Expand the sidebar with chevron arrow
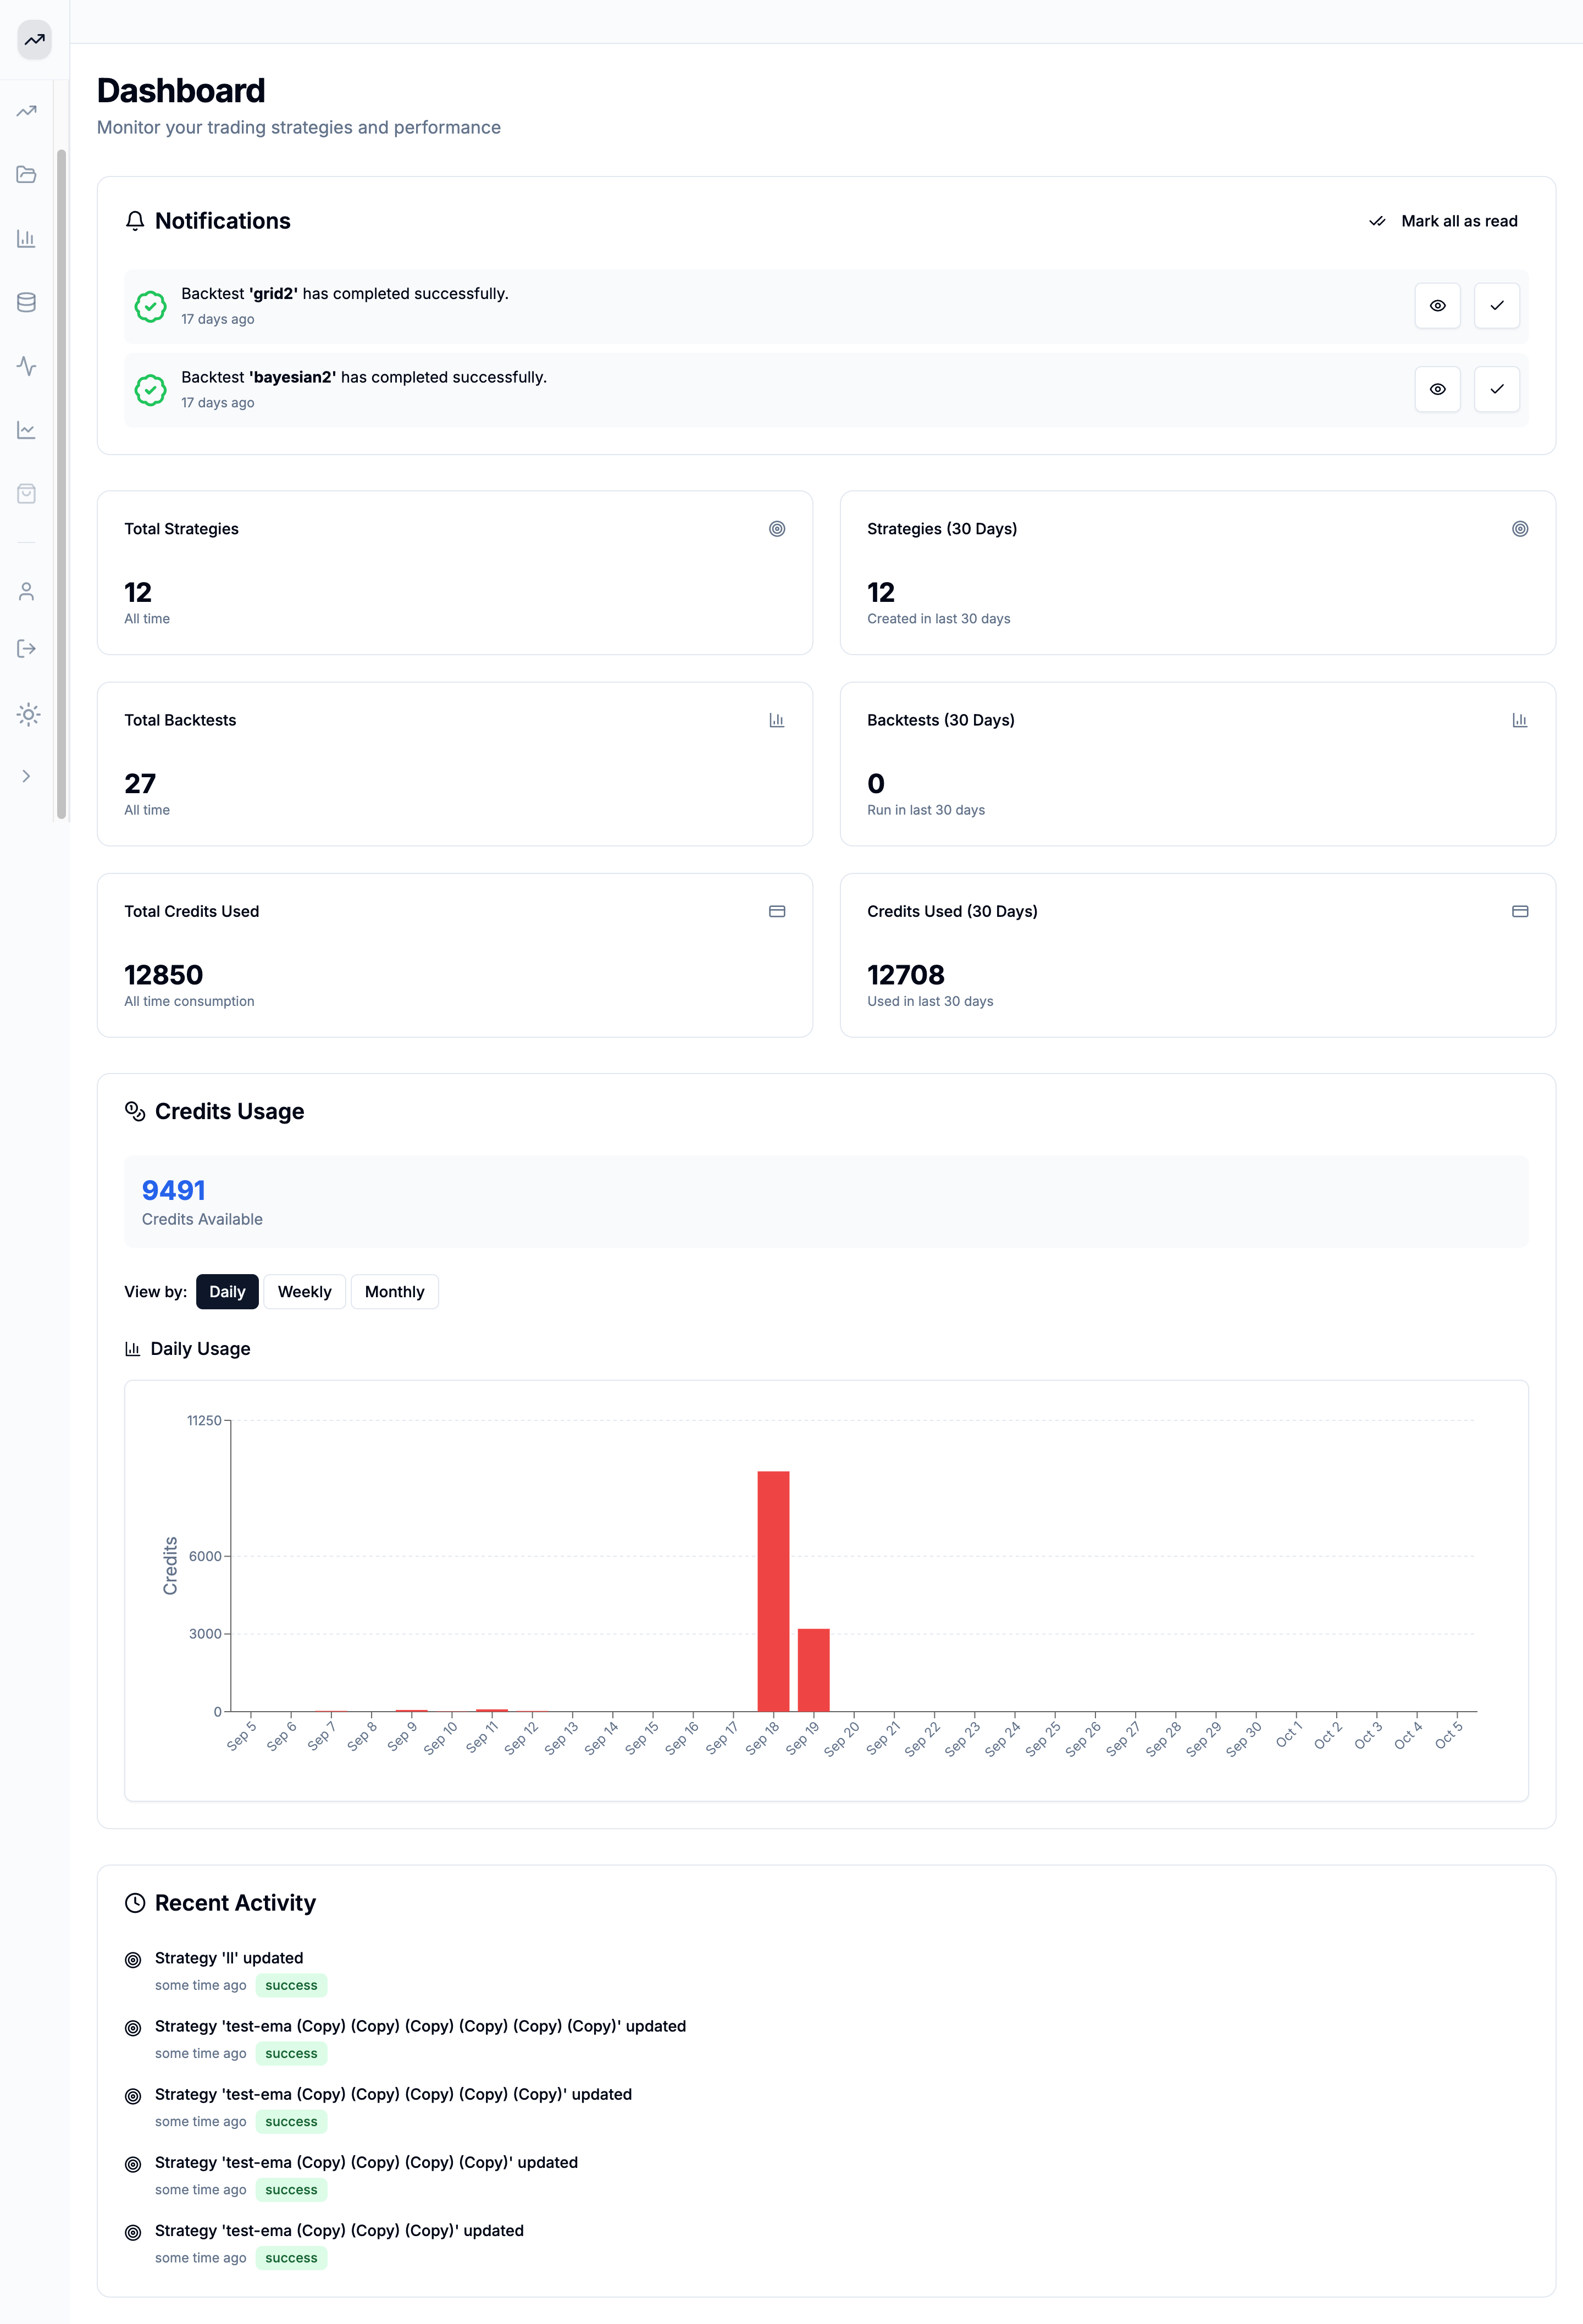Screen dimensions: 1583x2324 click(x=27, y=776)
